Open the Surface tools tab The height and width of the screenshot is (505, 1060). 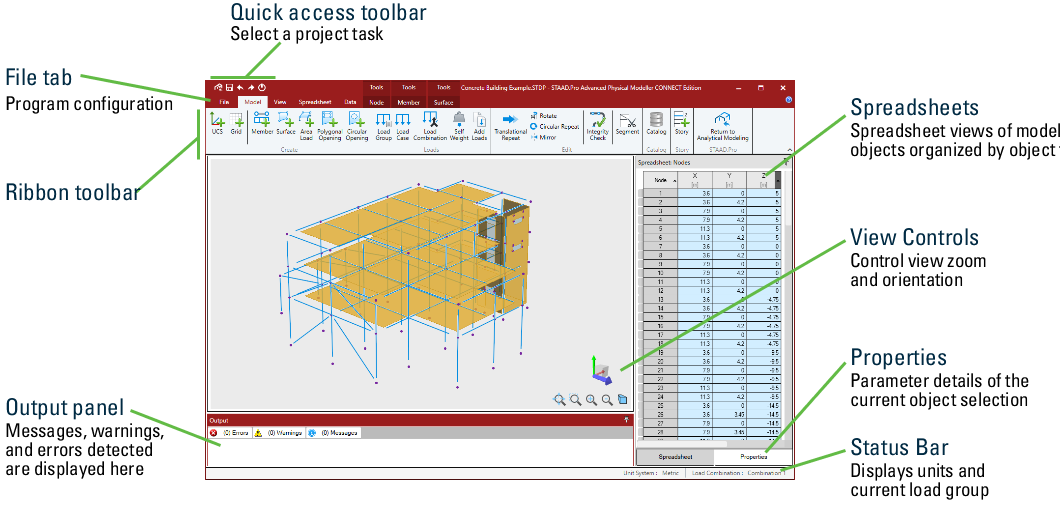443,102
